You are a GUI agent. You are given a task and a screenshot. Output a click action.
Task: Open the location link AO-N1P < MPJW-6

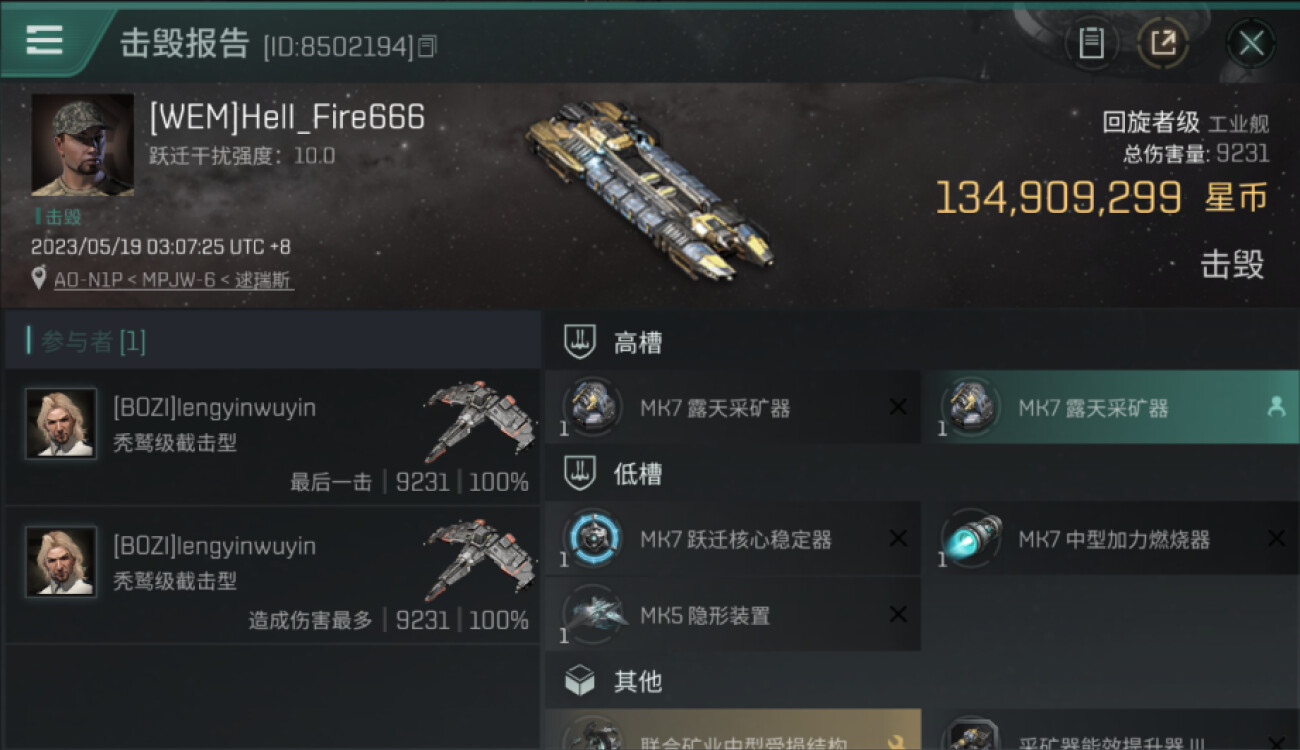tap(173, 280)
